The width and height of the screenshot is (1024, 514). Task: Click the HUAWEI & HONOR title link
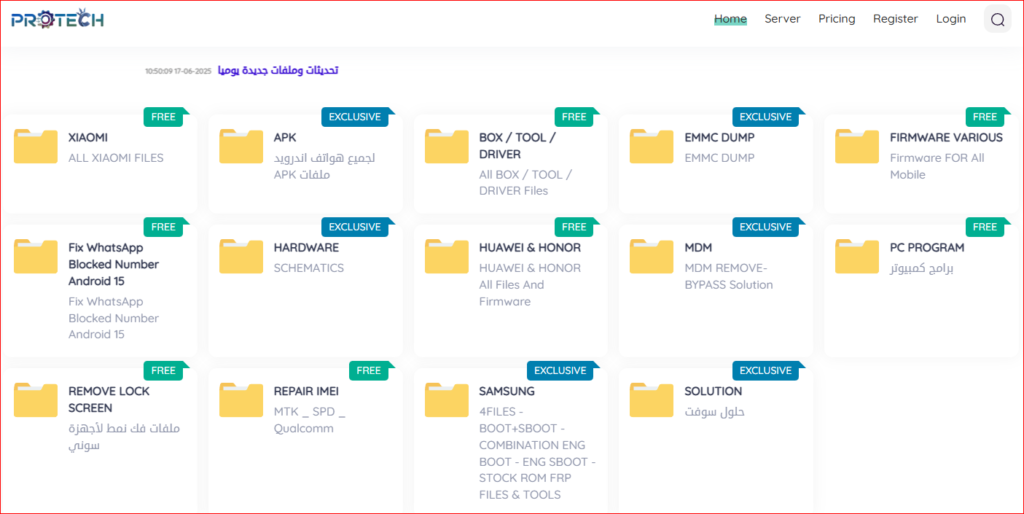pos(530,248)
